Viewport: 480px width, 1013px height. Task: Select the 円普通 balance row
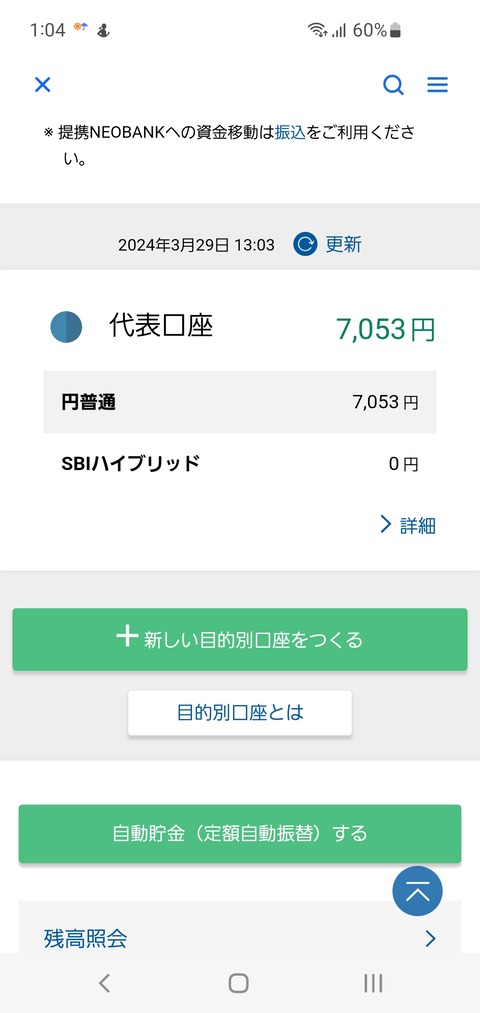click(x=240, y=402)
